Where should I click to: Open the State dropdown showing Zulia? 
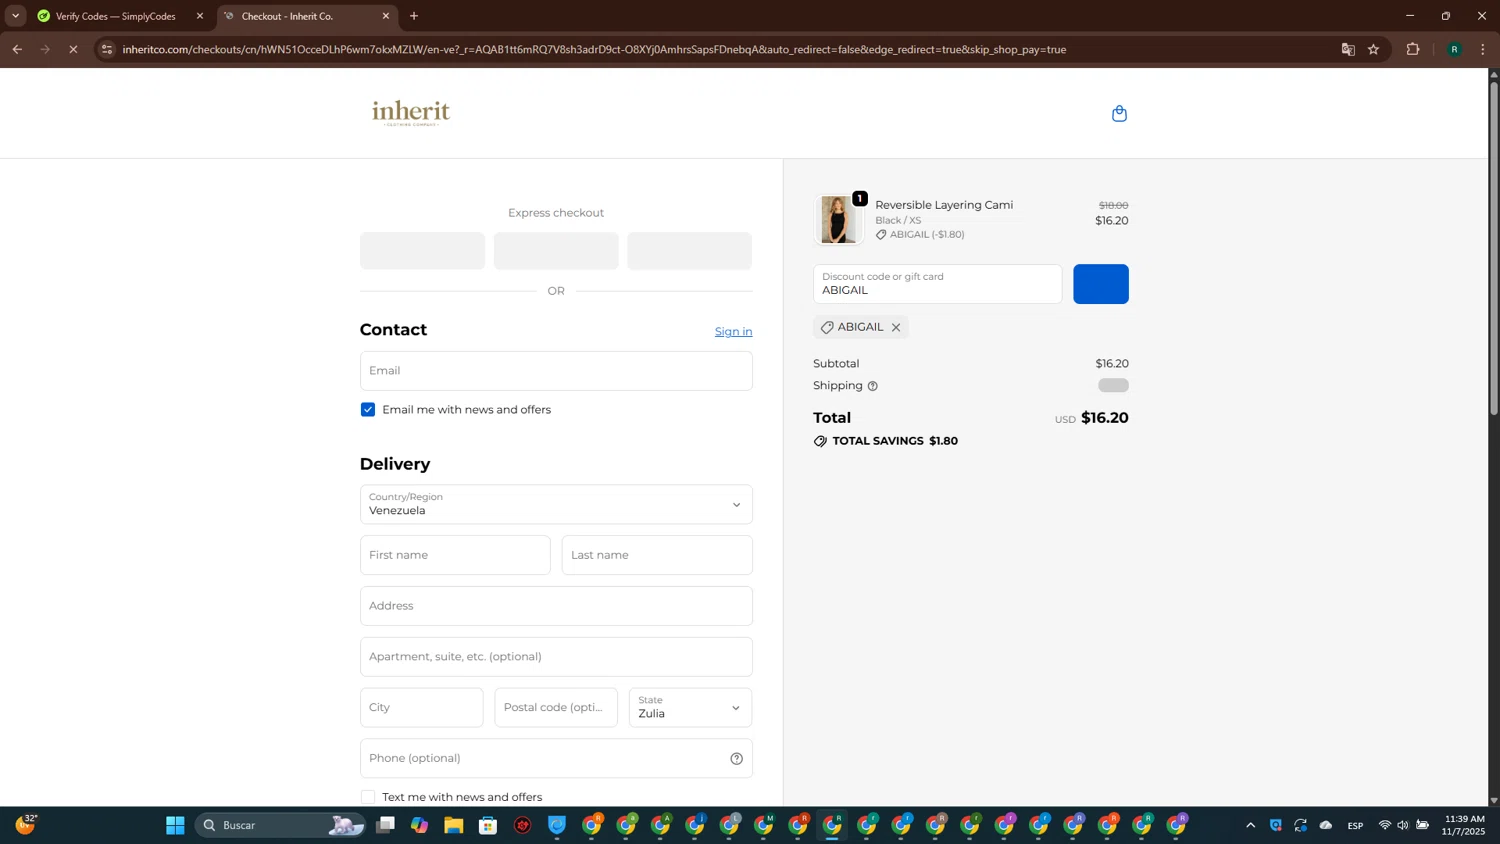coord(690,708)
